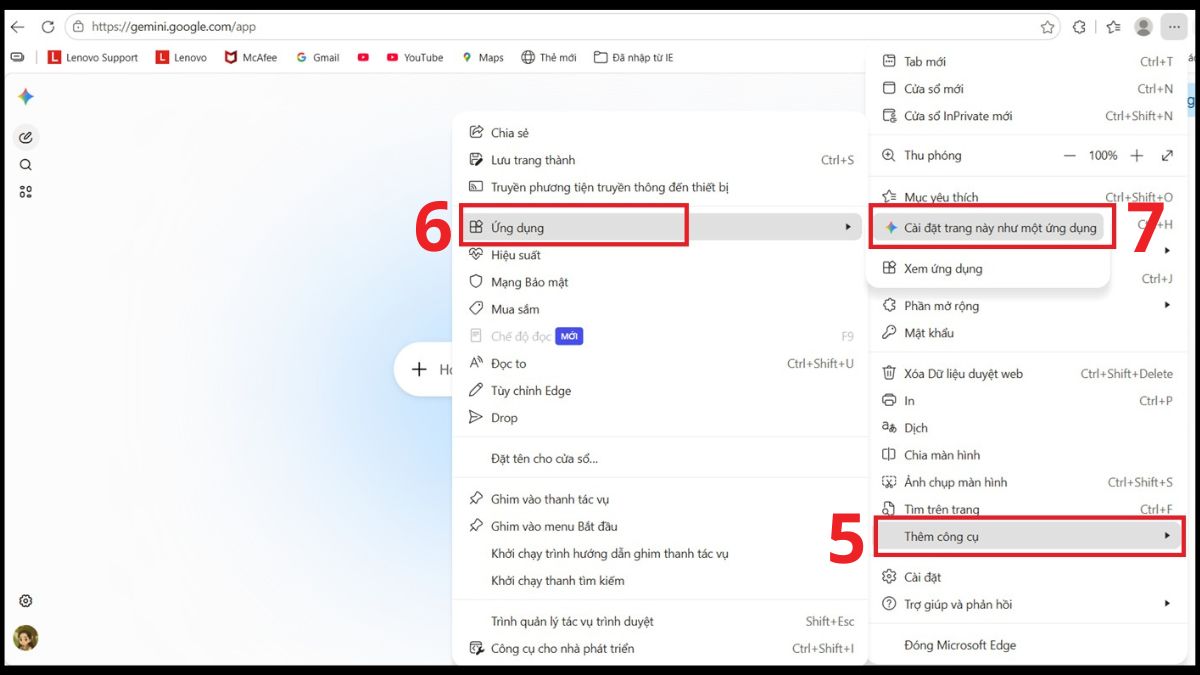Image resolution: width=1200 pixels, height=675 pixels.
Task: Click the star favorite icon in address bar
Action: [1047, 27]
